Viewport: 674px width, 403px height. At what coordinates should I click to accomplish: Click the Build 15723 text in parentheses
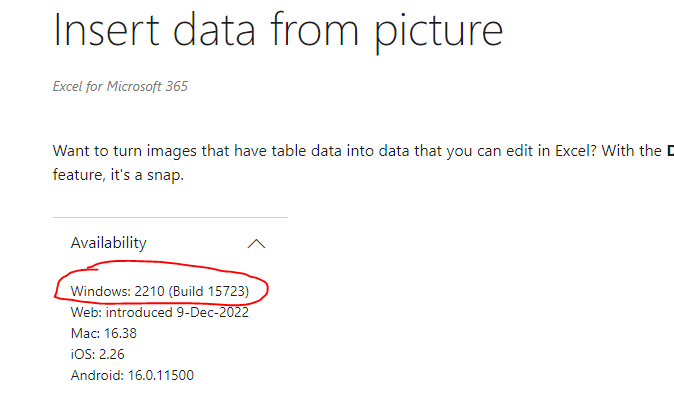209,291
